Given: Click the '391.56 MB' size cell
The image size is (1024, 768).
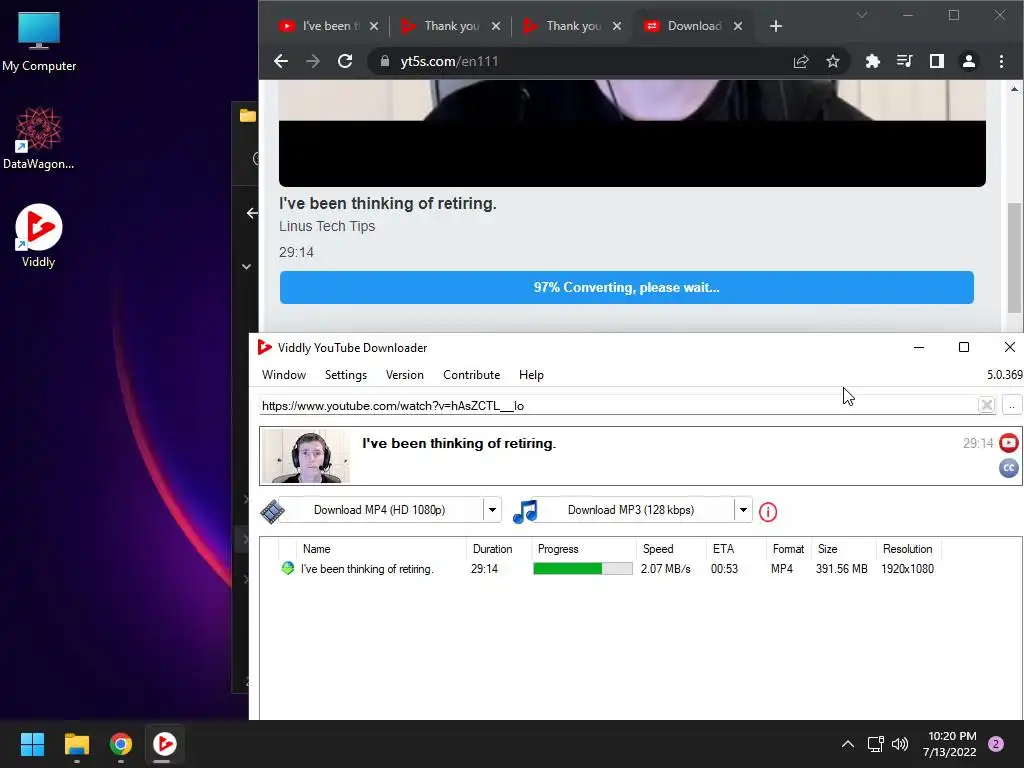Looking at the screenshot, I should (841, 569).
